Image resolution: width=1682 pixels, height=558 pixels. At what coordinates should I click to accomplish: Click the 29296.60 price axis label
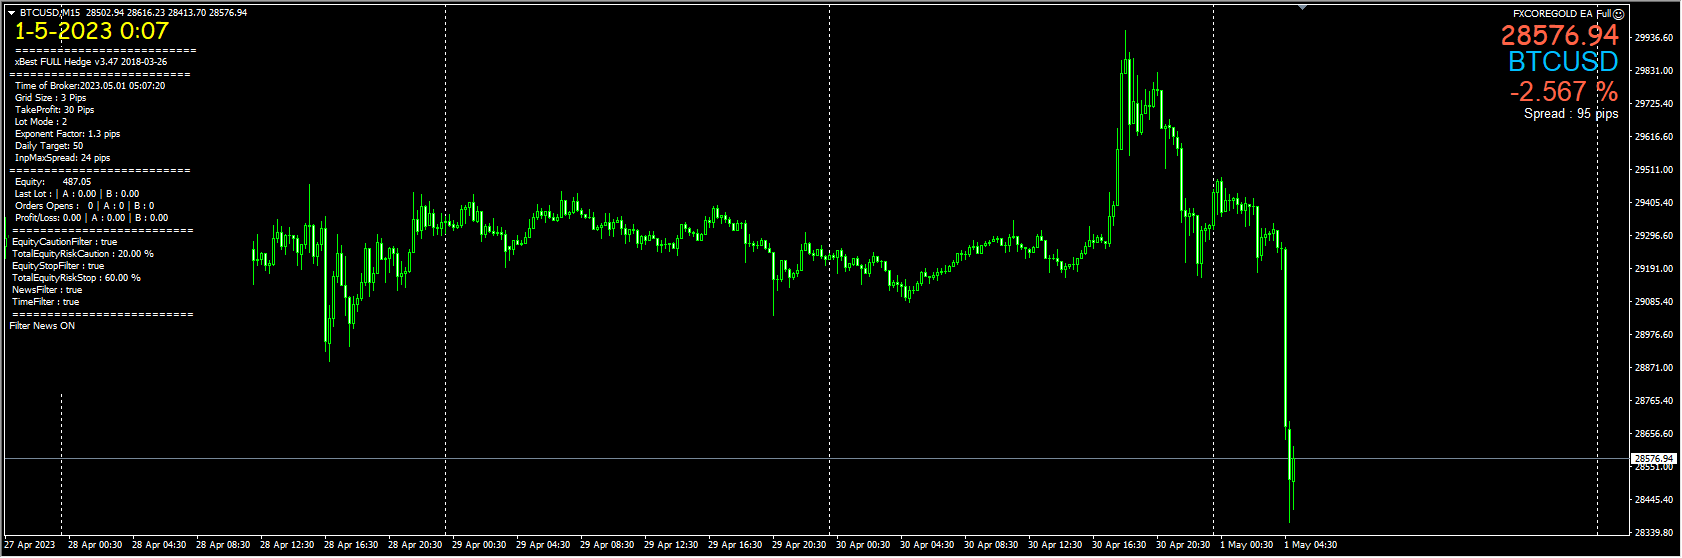1654,236
